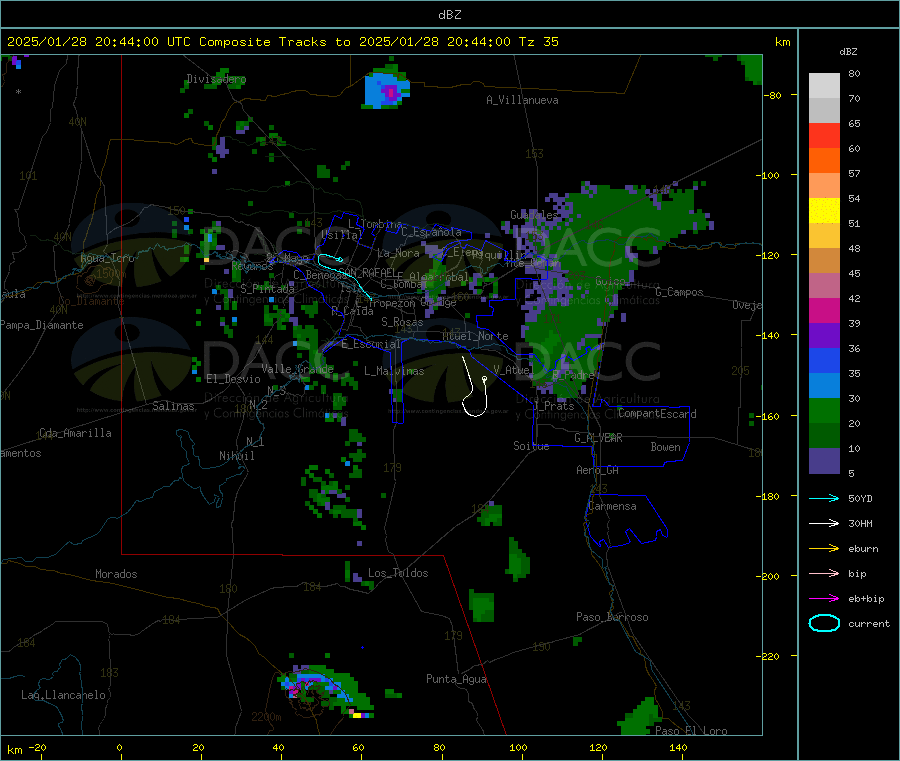Click the L_Malvinas map label

[x=394, y=371]
